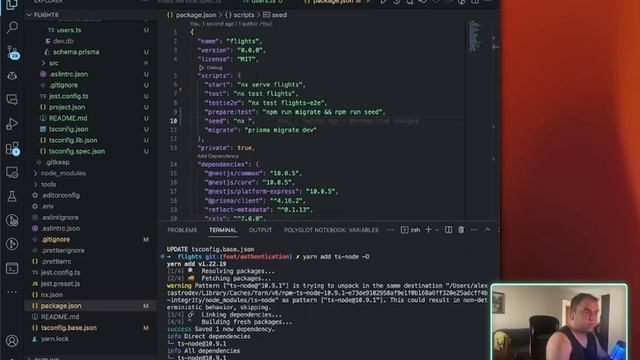
Task: Click Add Dependency codelens
Action: (x=218, y=156)
